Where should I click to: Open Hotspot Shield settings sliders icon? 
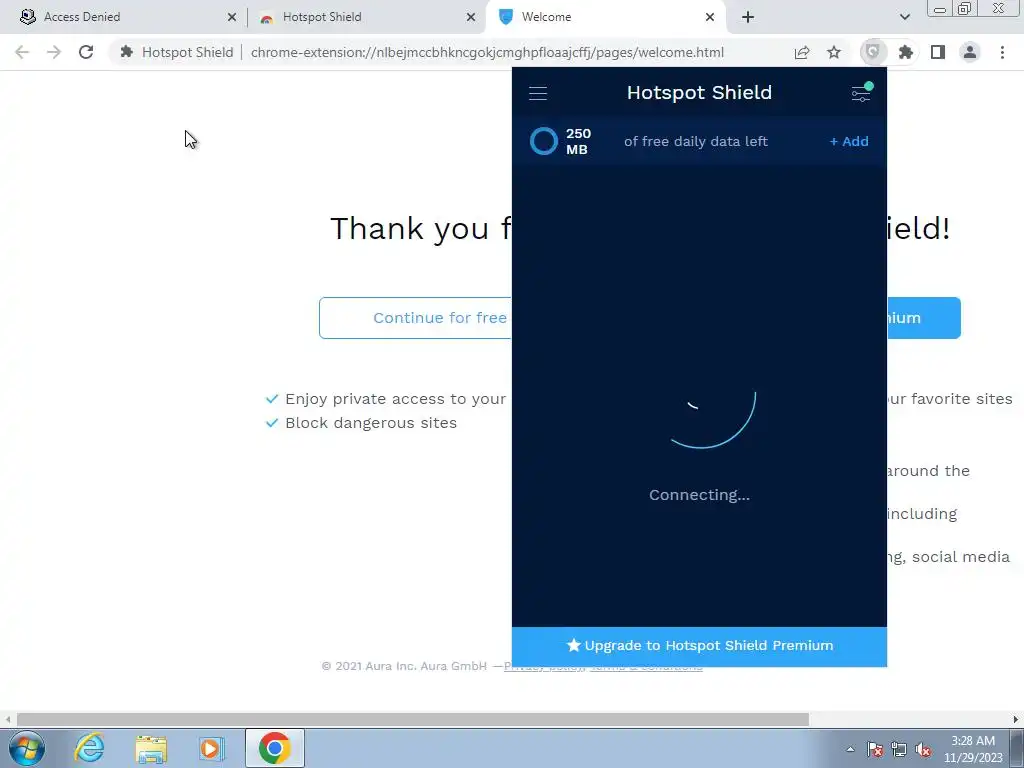coord(861,93)
